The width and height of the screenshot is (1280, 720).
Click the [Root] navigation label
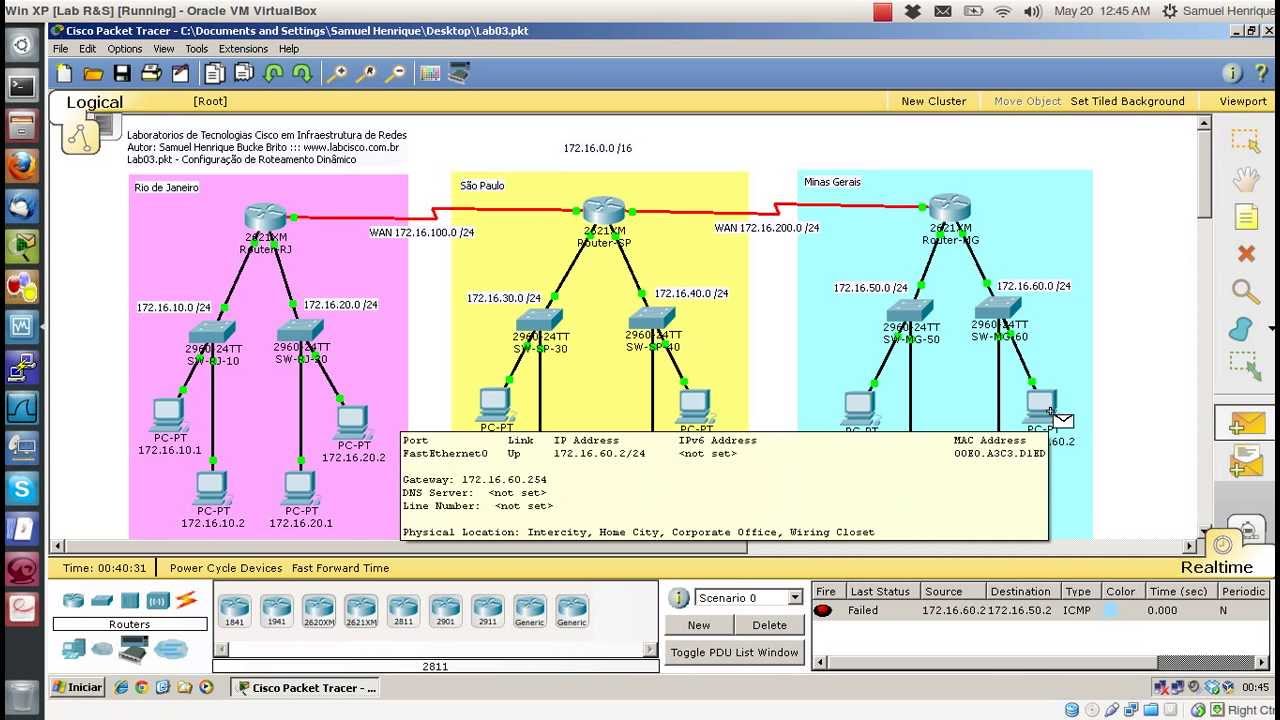pos(210,101)
